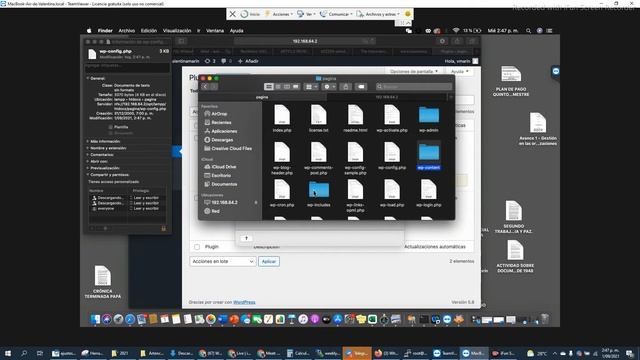Select the wp-links-opml.php file
The height and width of the screenshot is (360, 640).
coord(355,190)
